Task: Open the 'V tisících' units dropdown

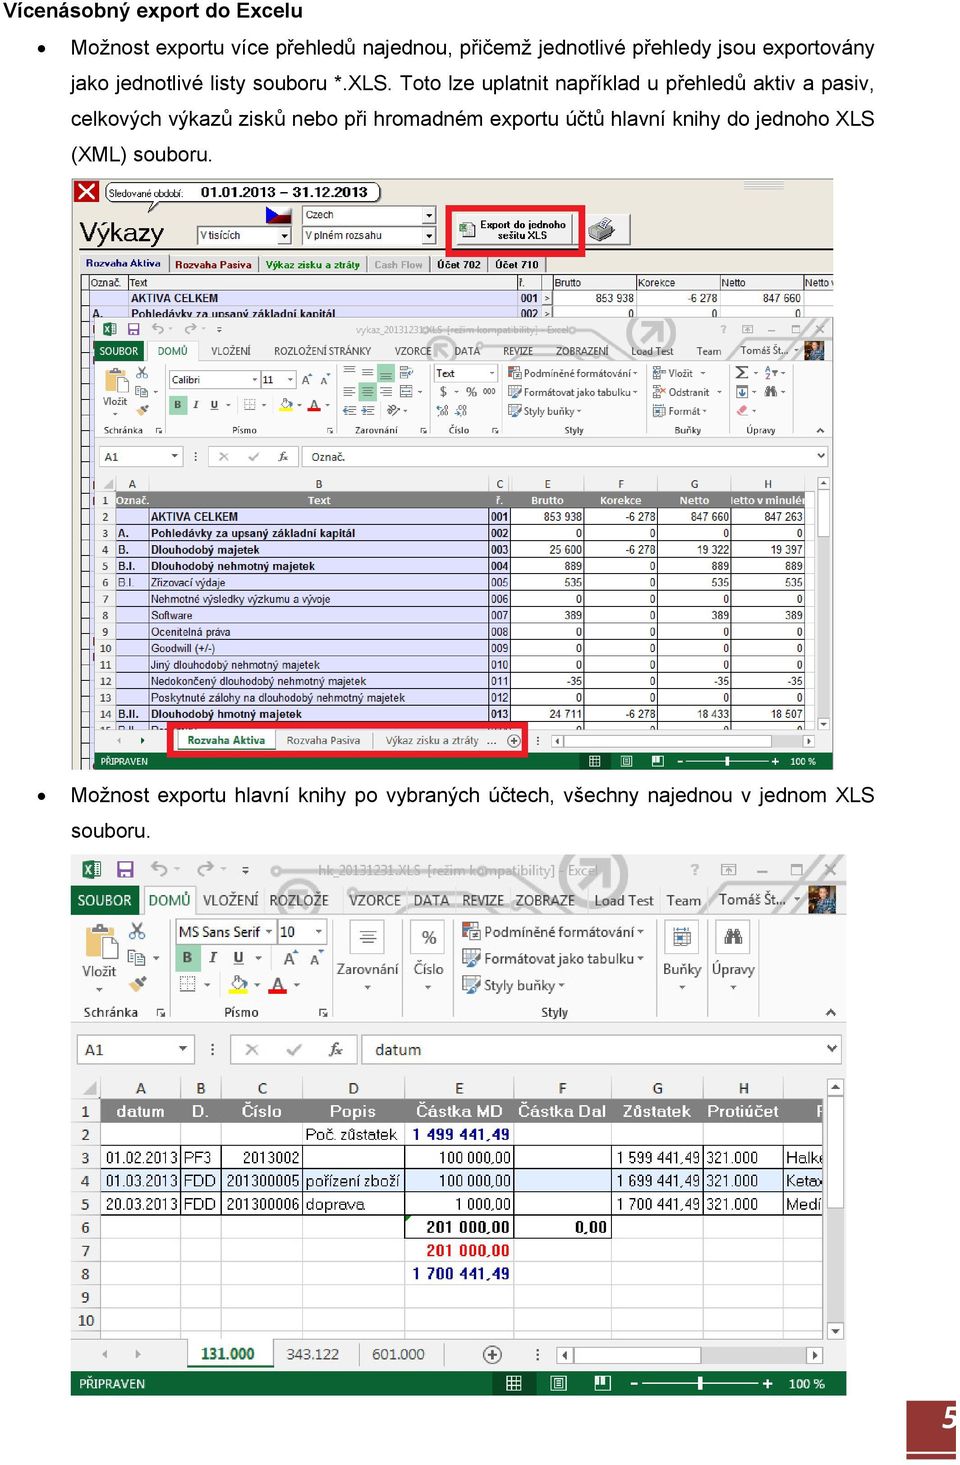Action: tap(285, 235)
